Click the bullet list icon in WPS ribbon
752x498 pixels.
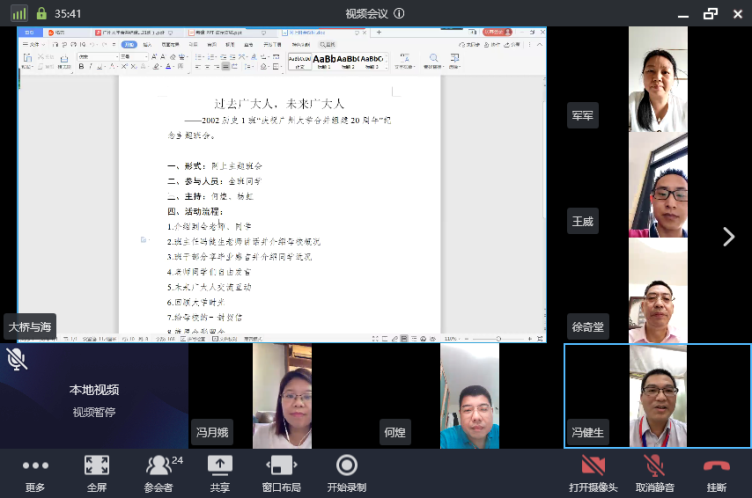click(199, 57)
